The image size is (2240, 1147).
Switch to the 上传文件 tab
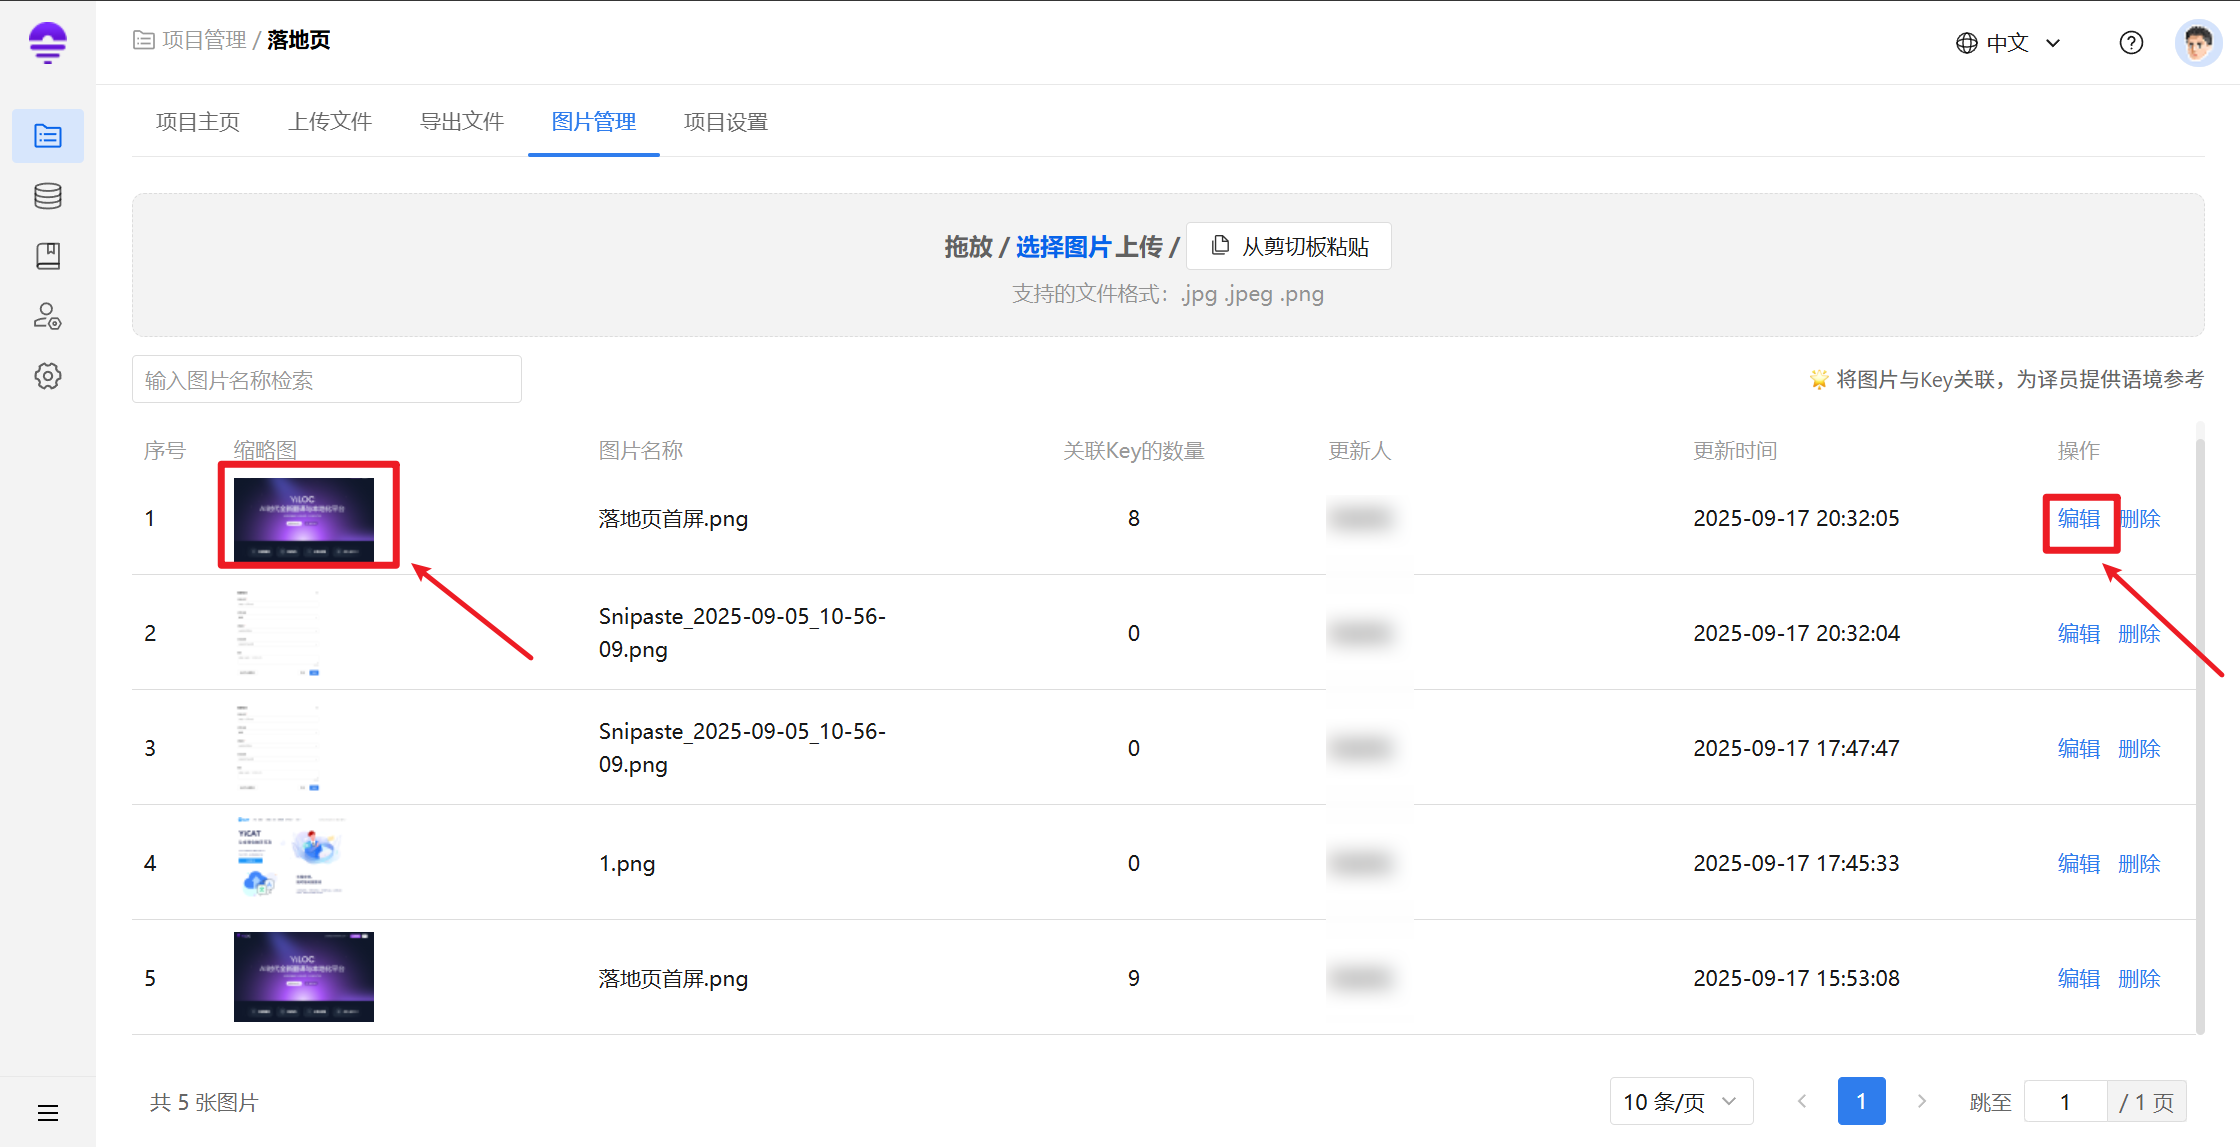coord(330,122)
